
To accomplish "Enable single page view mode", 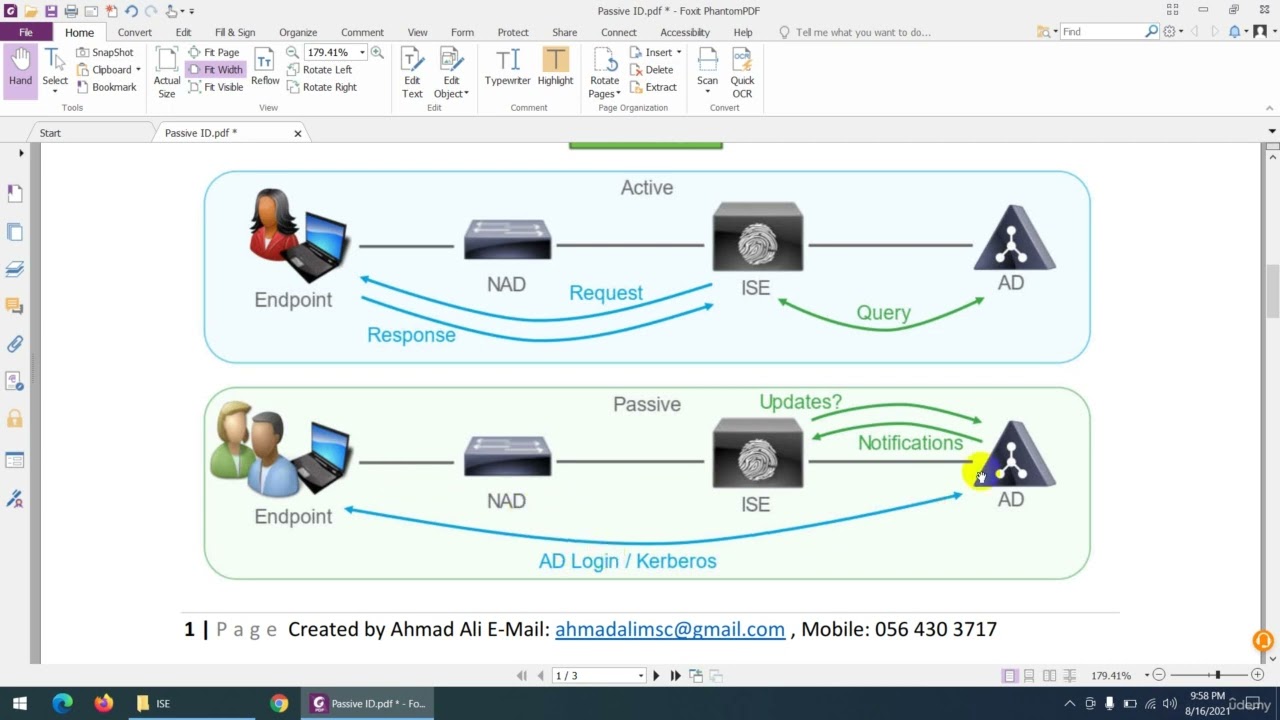I will [x=1009, y=676].
